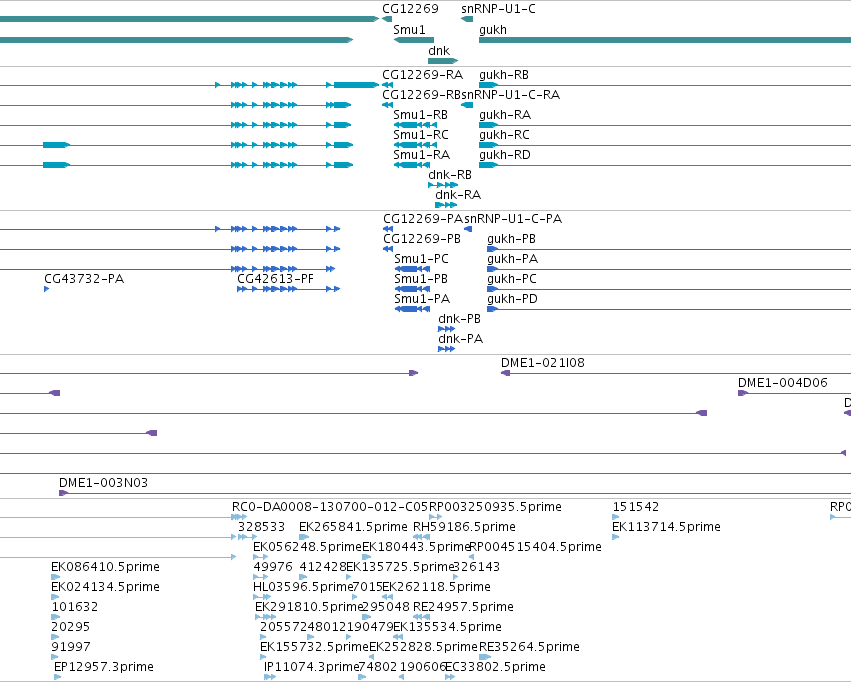
Task: Select gukh-RA transcript label
Action: click(x=505, y=115)
